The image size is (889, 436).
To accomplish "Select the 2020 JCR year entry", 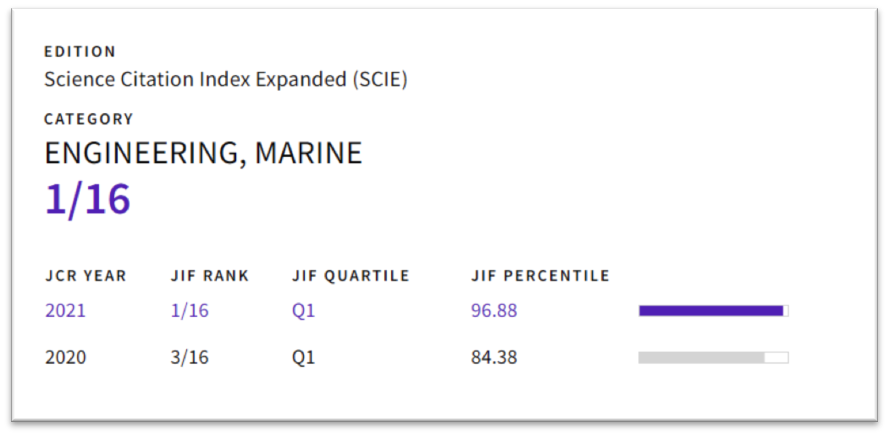I will pyautogui.click(x=65, y=357).
